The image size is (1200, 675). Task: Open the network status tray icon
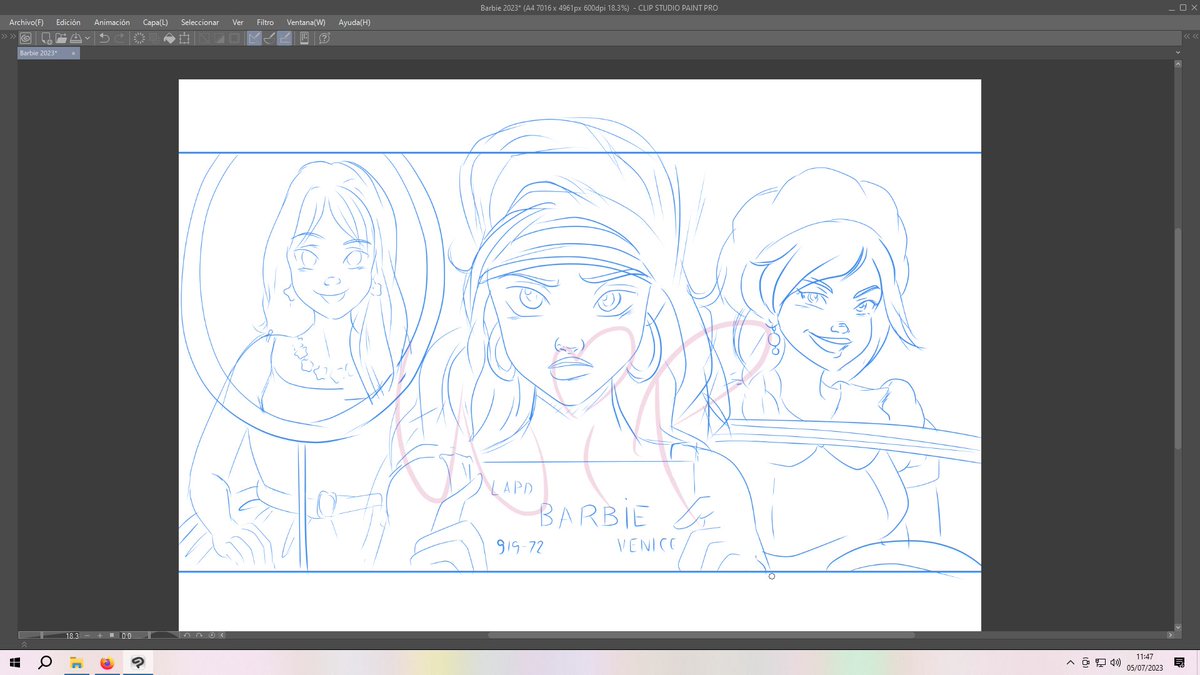pyautogui.click(x=1100, y=662)
